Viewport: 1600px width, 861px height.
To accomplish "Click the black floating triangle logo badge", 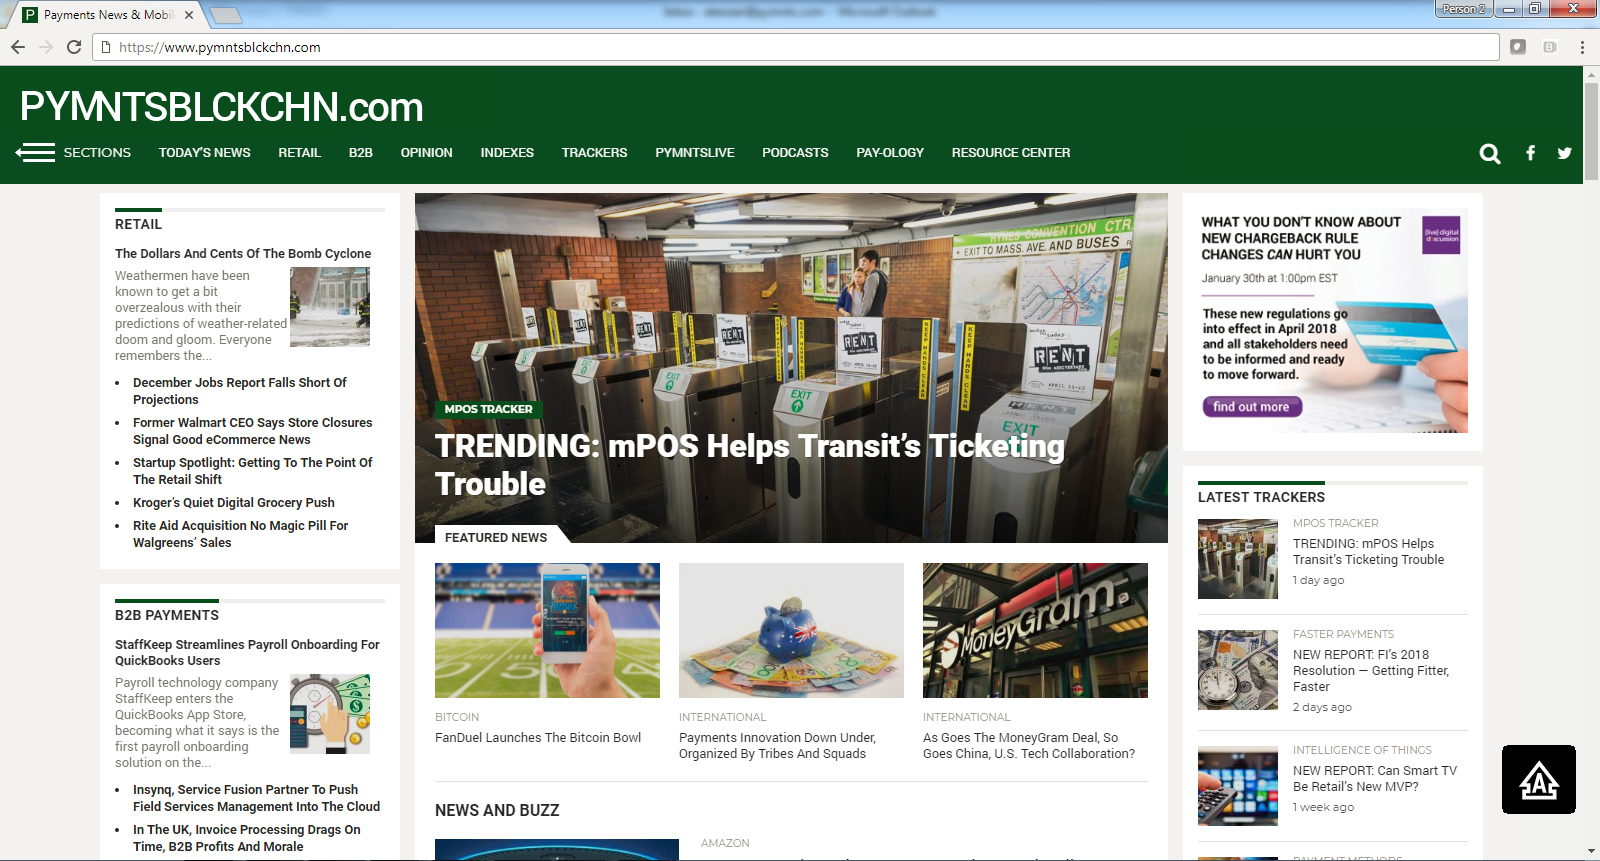I will (1538, 779).
